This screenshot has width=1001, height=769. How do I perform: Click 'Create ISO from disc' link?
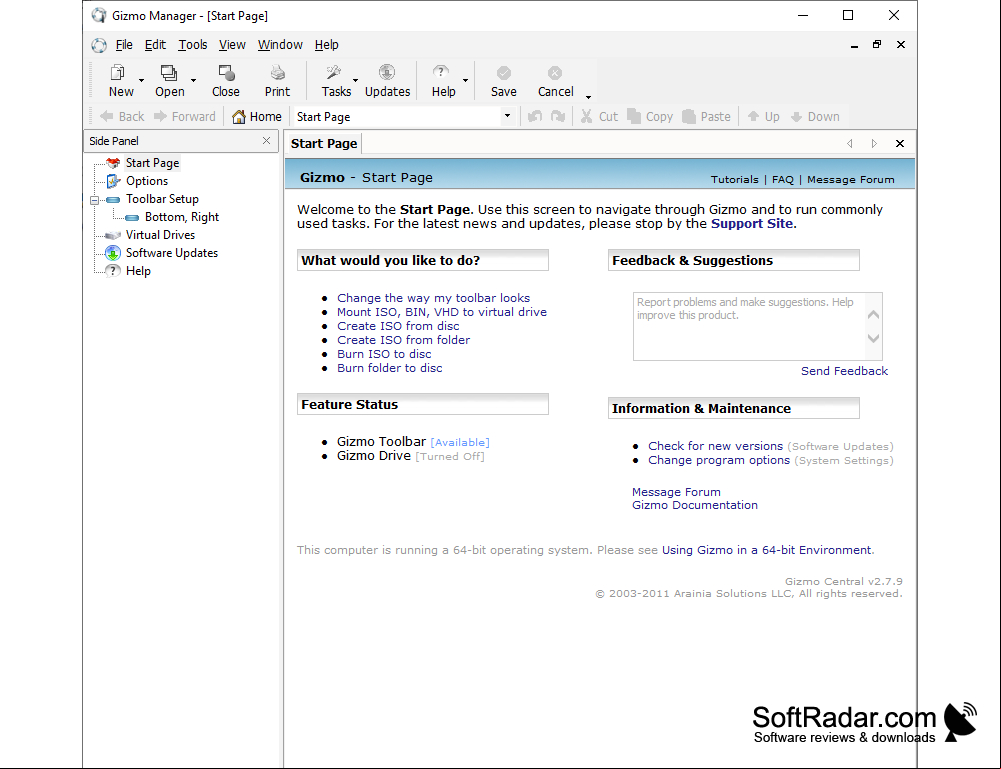(398, 326)
